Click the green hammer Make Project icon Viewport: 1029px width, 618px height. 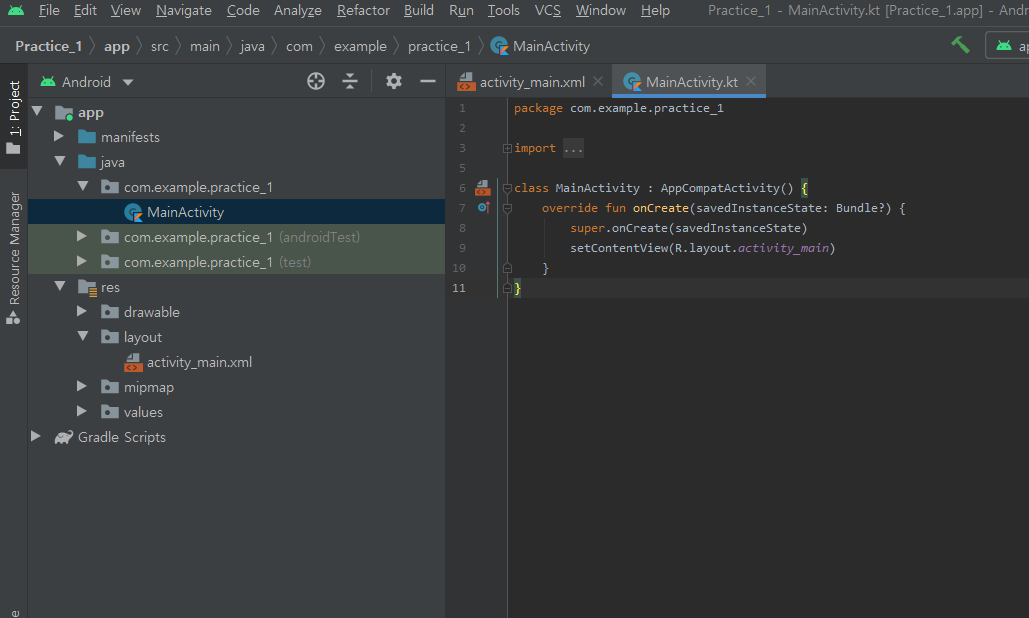pyautogui.click(x=960, y=45)
